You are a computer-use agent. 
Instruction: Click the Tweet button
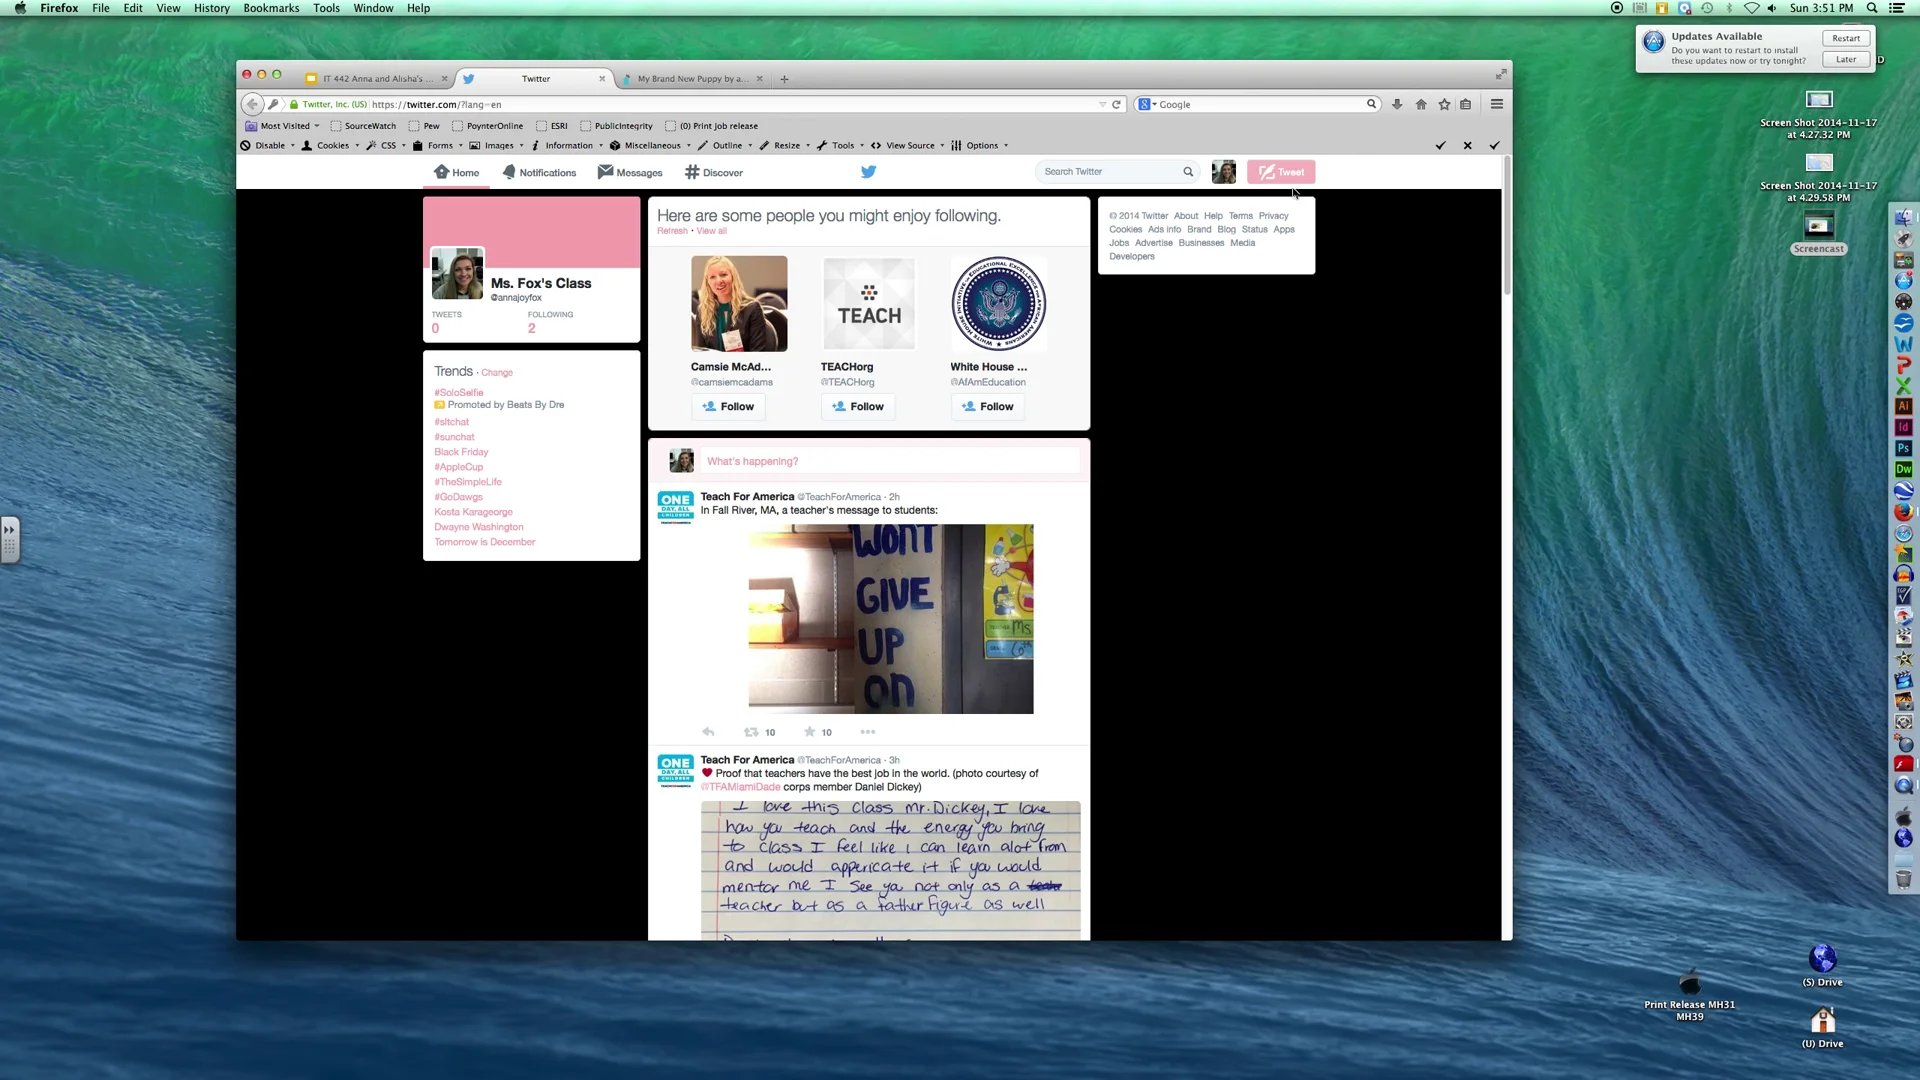pos(1281,172)
